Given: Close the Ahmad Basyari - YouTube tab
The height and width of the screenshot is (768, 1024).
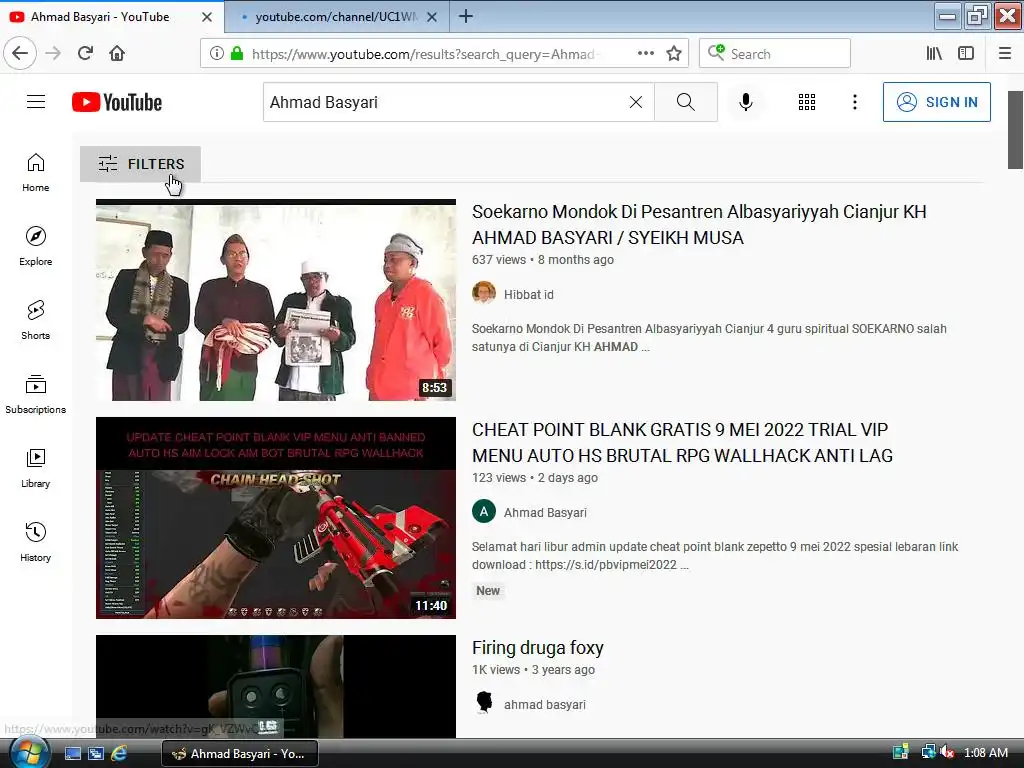Looking at the screenshot, I should click(207, 17).
